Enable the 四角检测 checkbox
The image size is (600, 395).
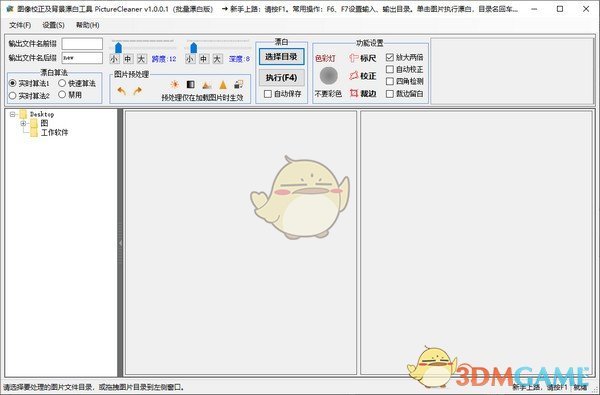tap(390, 81)
